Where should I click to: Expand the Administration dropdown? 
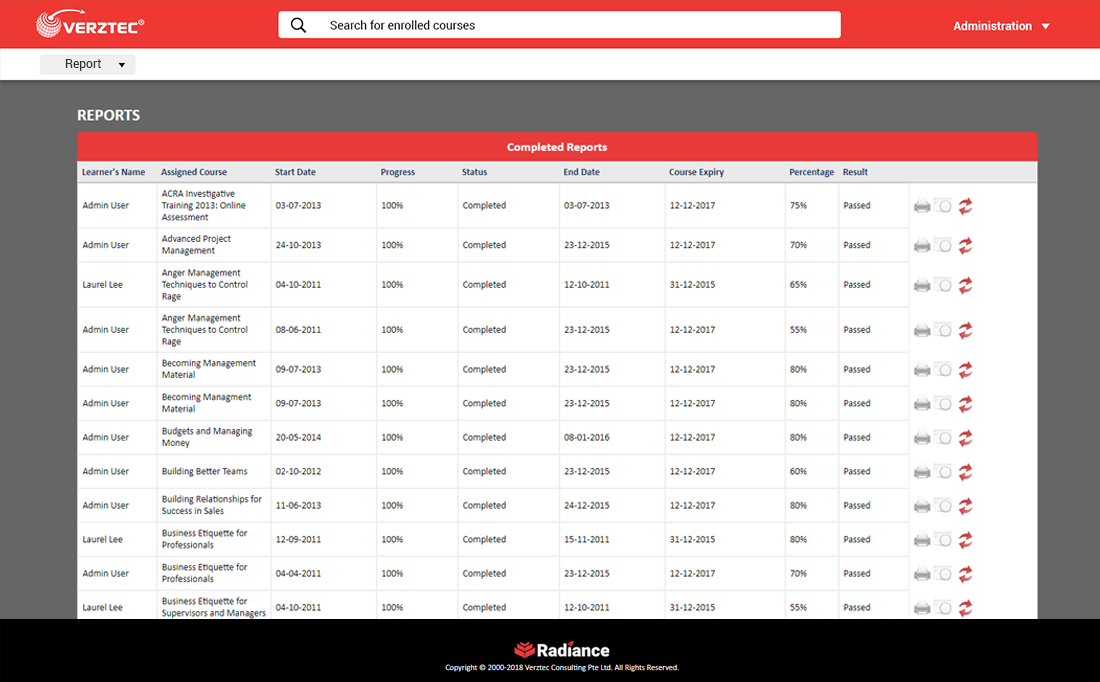point(1001,26)
